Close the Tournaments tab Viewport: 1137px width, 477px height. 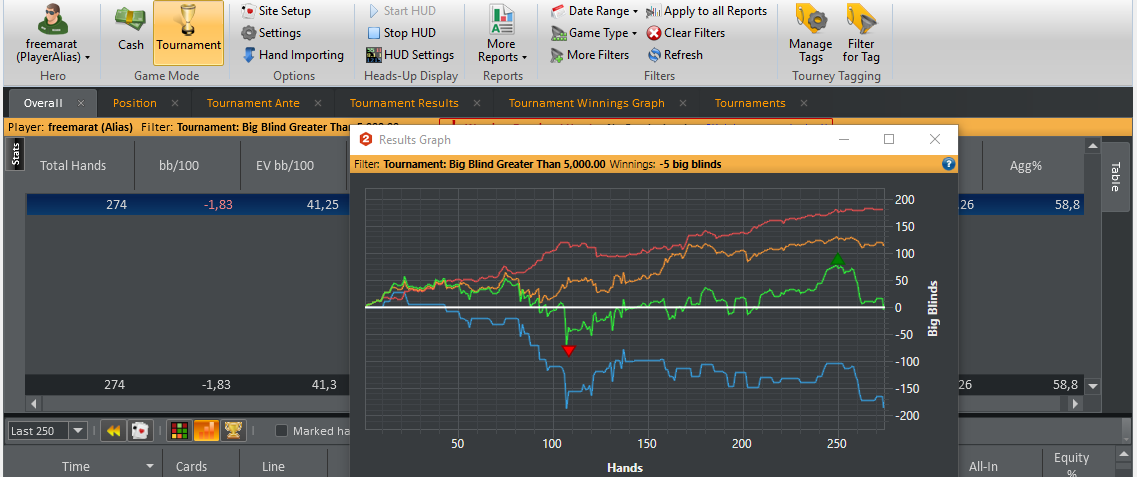(x=803, y=103)
